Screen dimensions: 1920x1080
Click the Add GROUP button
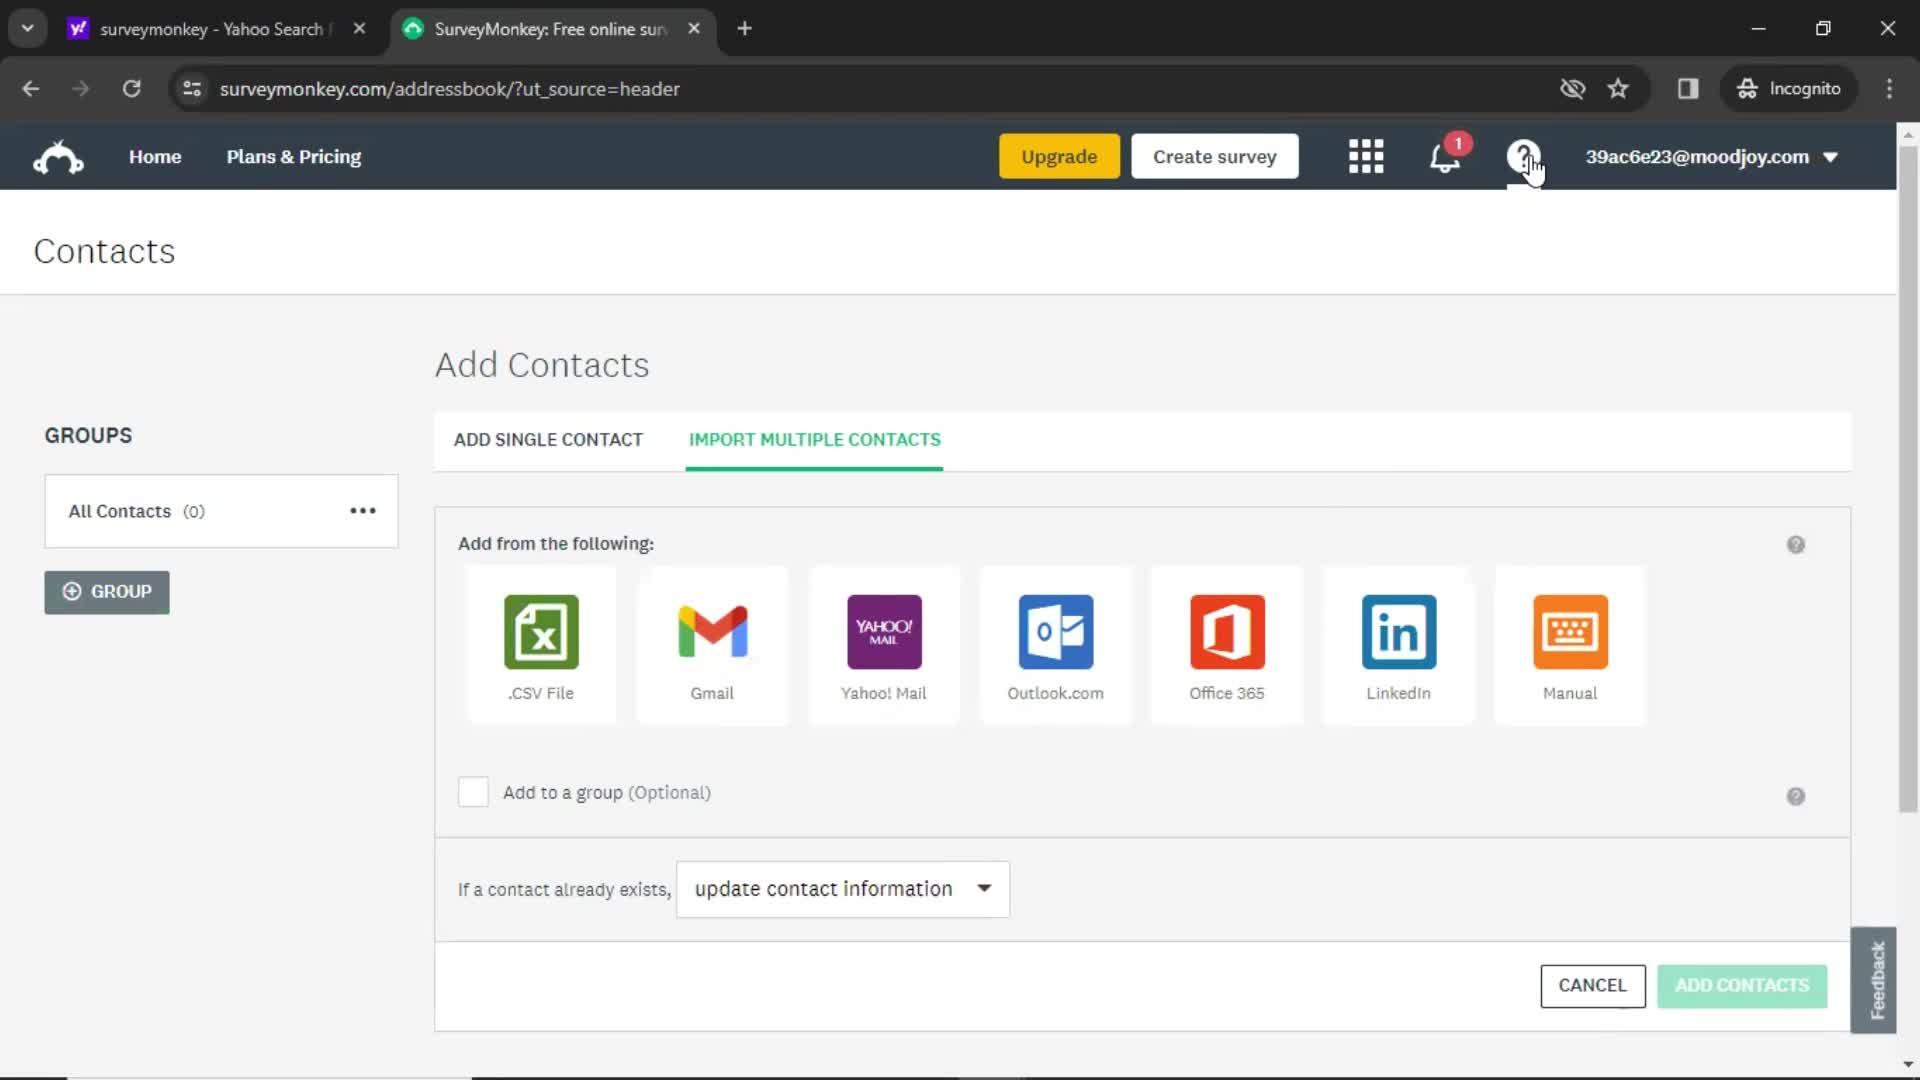tap(107, 591)
